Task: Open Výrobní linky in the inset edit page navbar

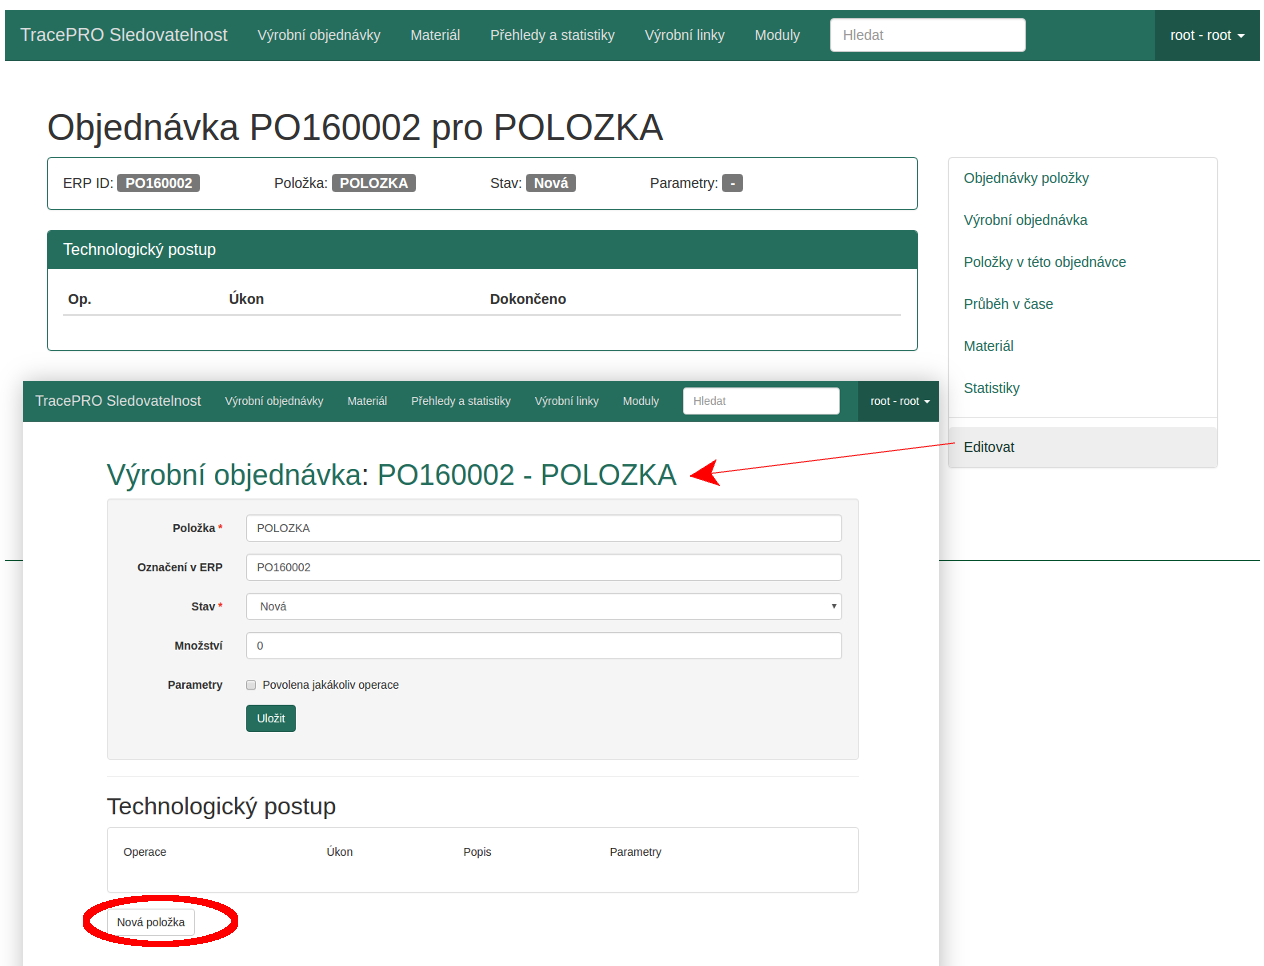Action: [x=567, y=401]
